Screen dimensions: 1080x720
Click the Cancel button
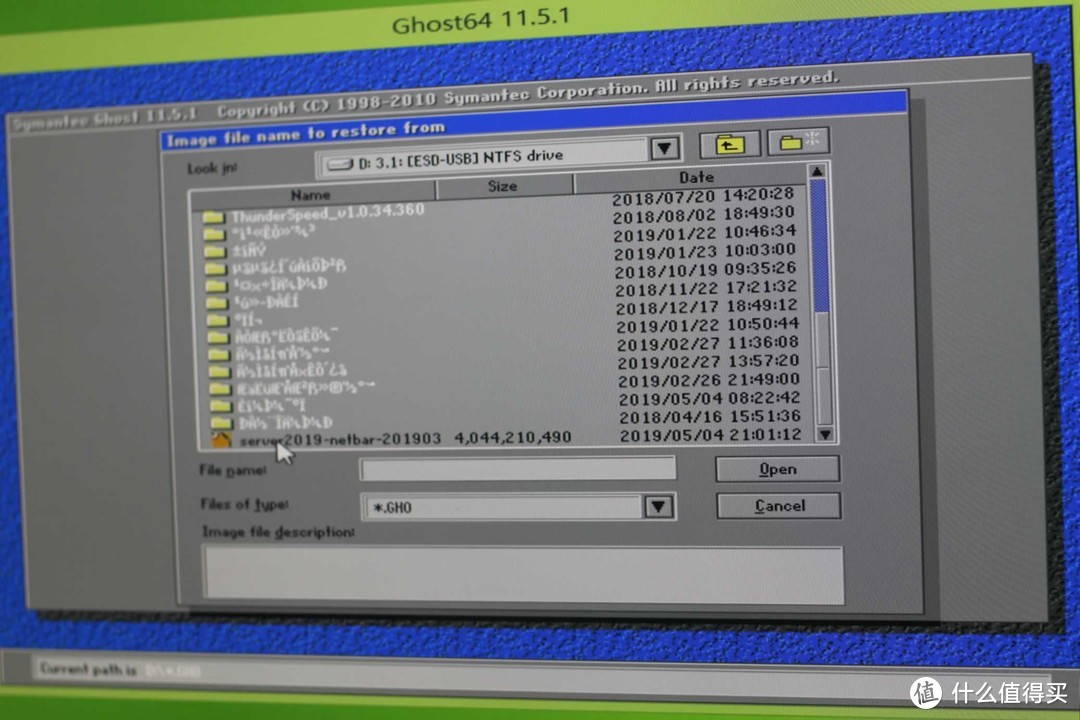tap(779, 506)
